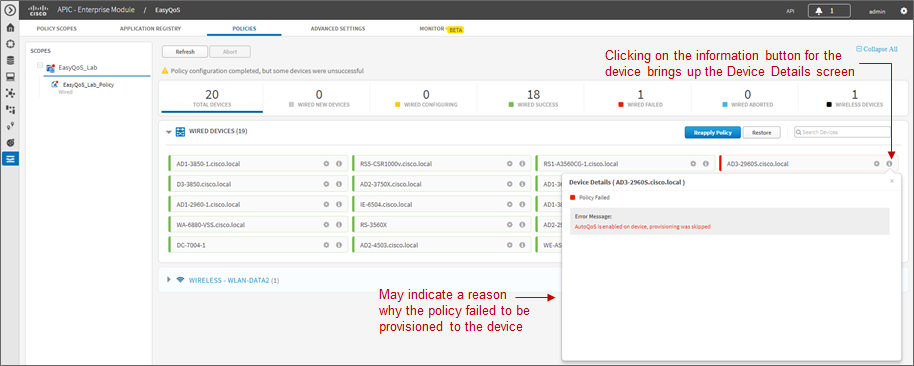Collapse the EasyQoS_Lab scope tree
The height and width of the screenshot is (366, 914).
tap(40, 65)
